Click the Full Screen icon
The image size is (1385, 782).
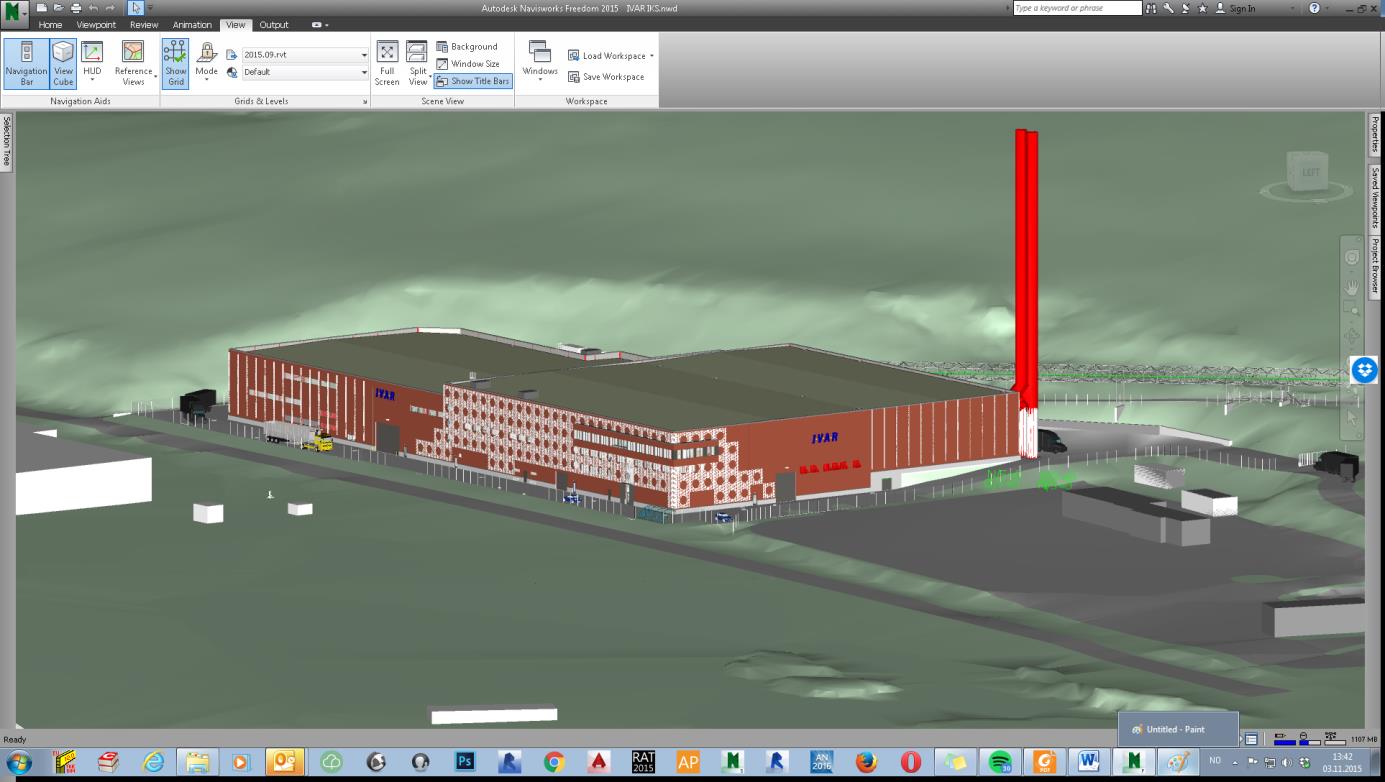[387, 64]
